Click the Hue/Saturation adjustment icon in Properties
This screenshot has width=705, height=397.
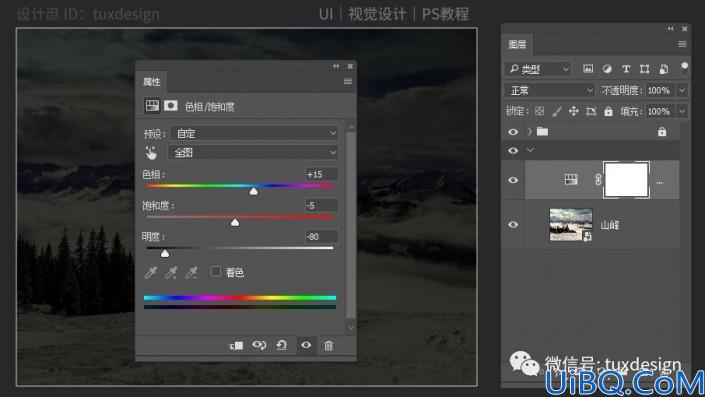point(152,106)
